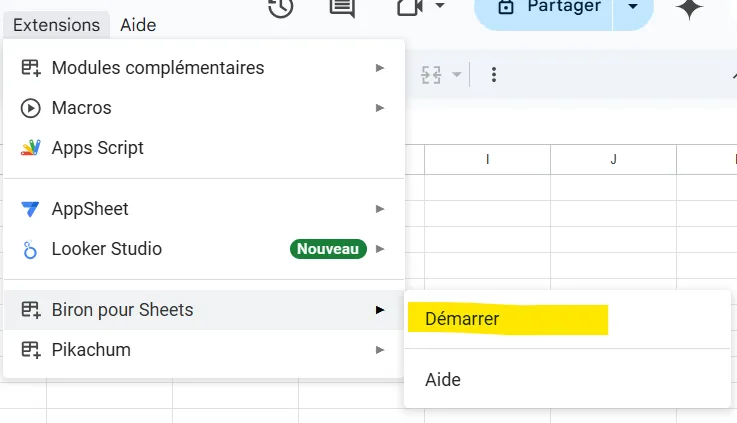
Task: Open the AppSheet submenu
Action: click(x=204, y=209)
